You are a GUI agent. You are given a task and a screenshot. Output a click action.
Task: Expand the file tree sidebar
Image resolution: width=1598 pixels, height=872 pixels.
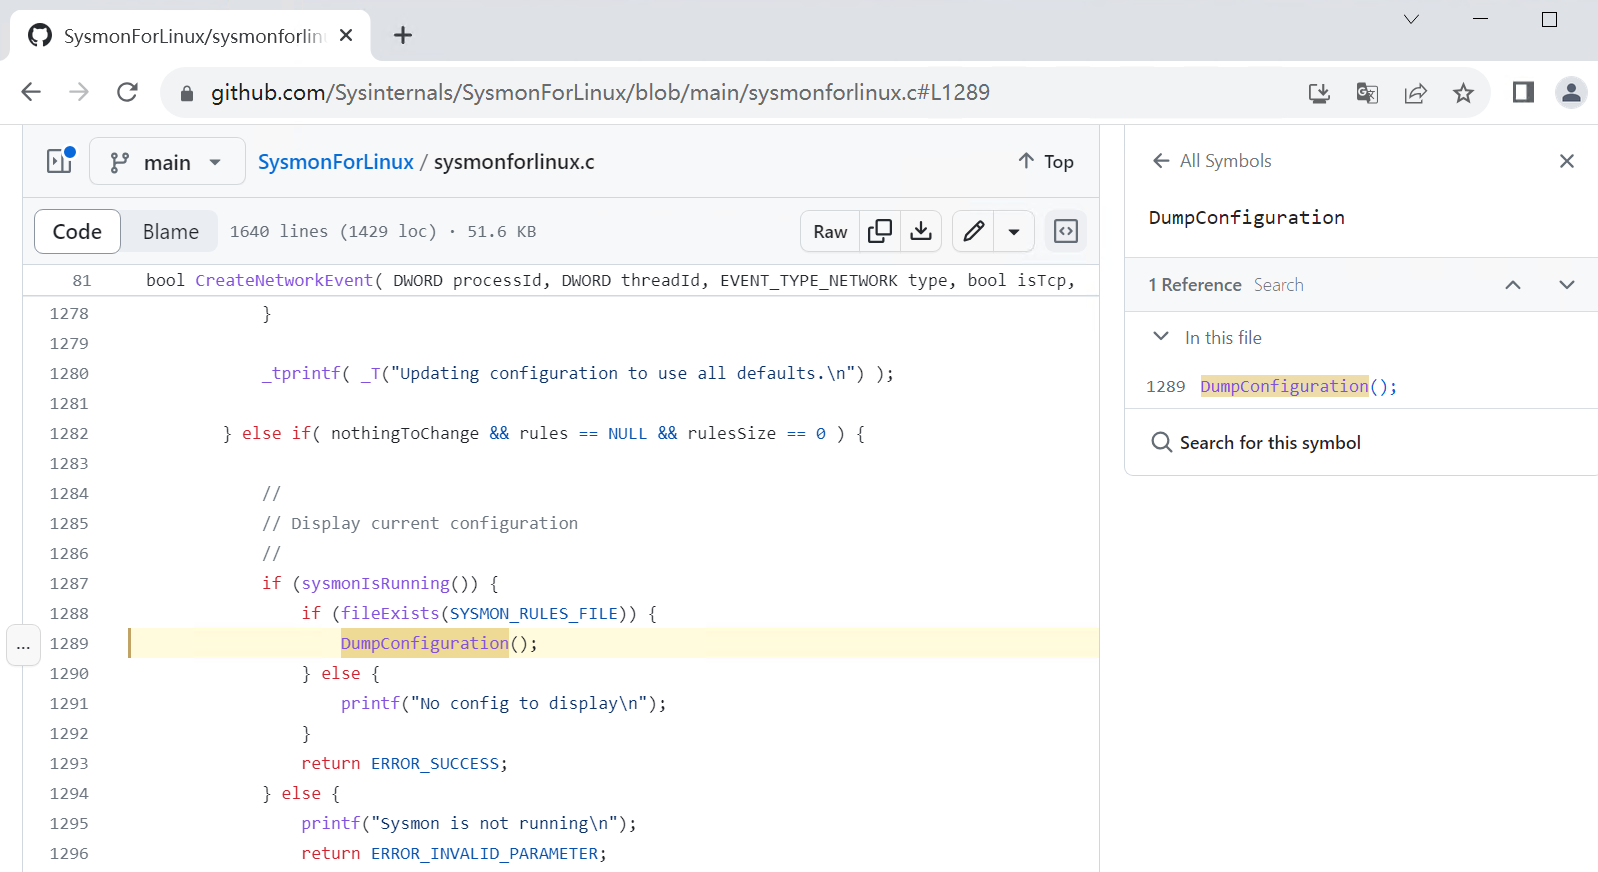pyautogui.click(x=60, y=161)
